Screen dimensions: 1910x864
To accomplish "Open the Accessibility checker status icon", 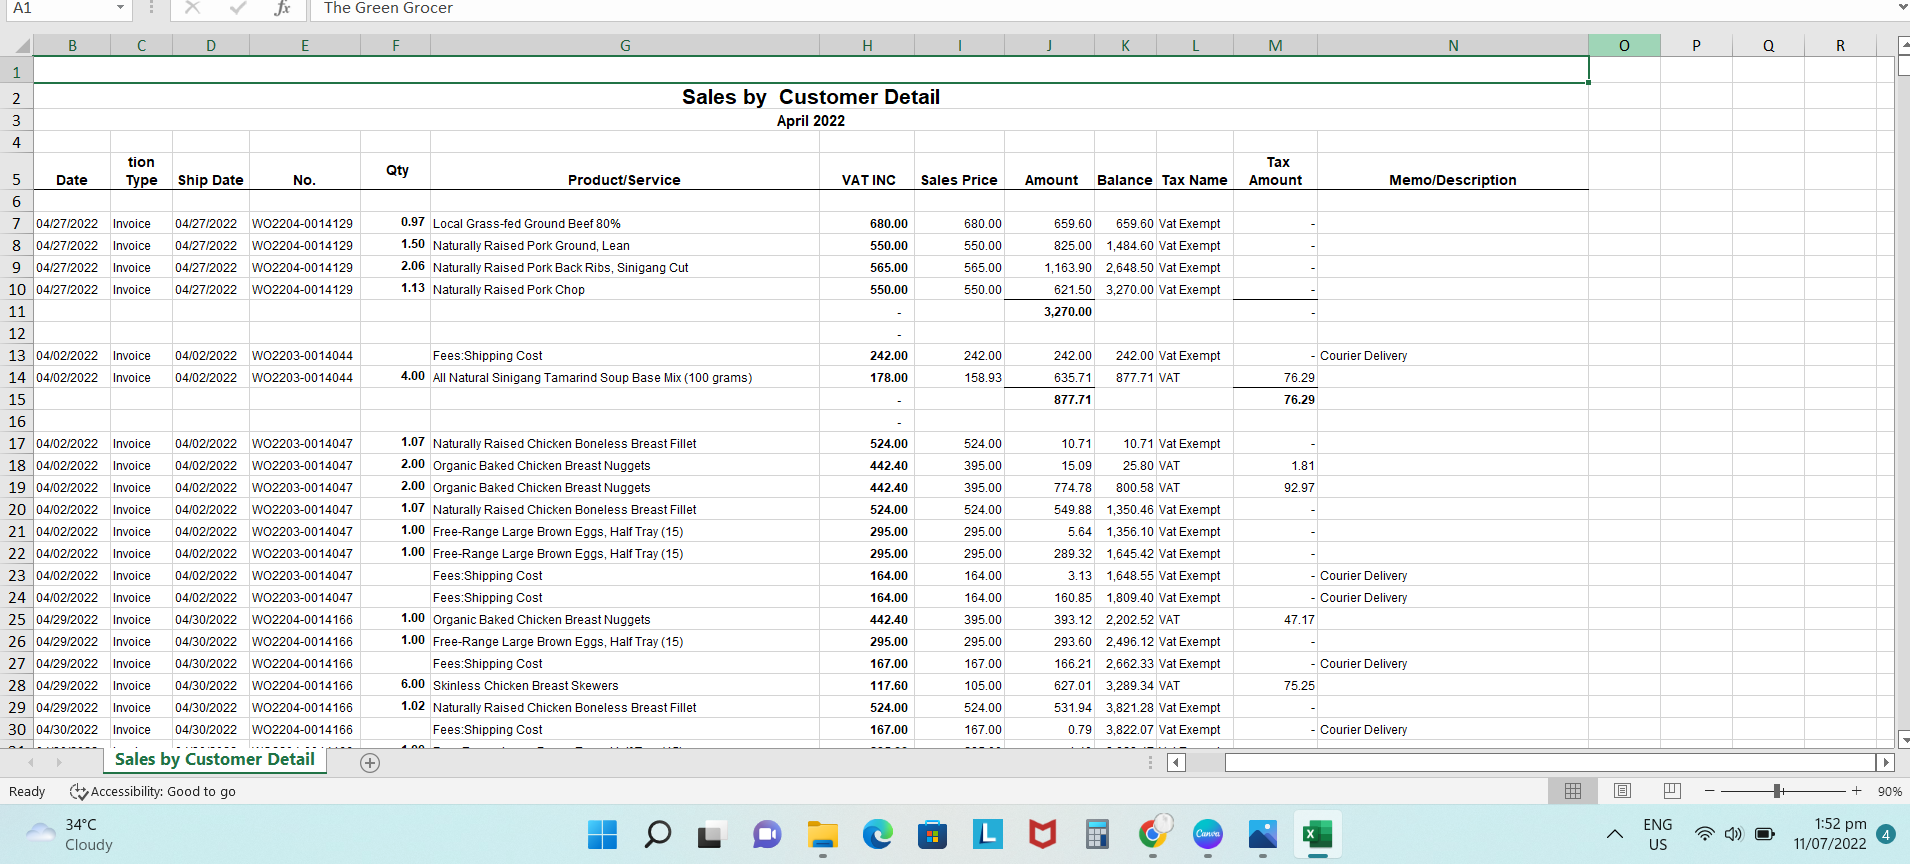I will point(79,792).
